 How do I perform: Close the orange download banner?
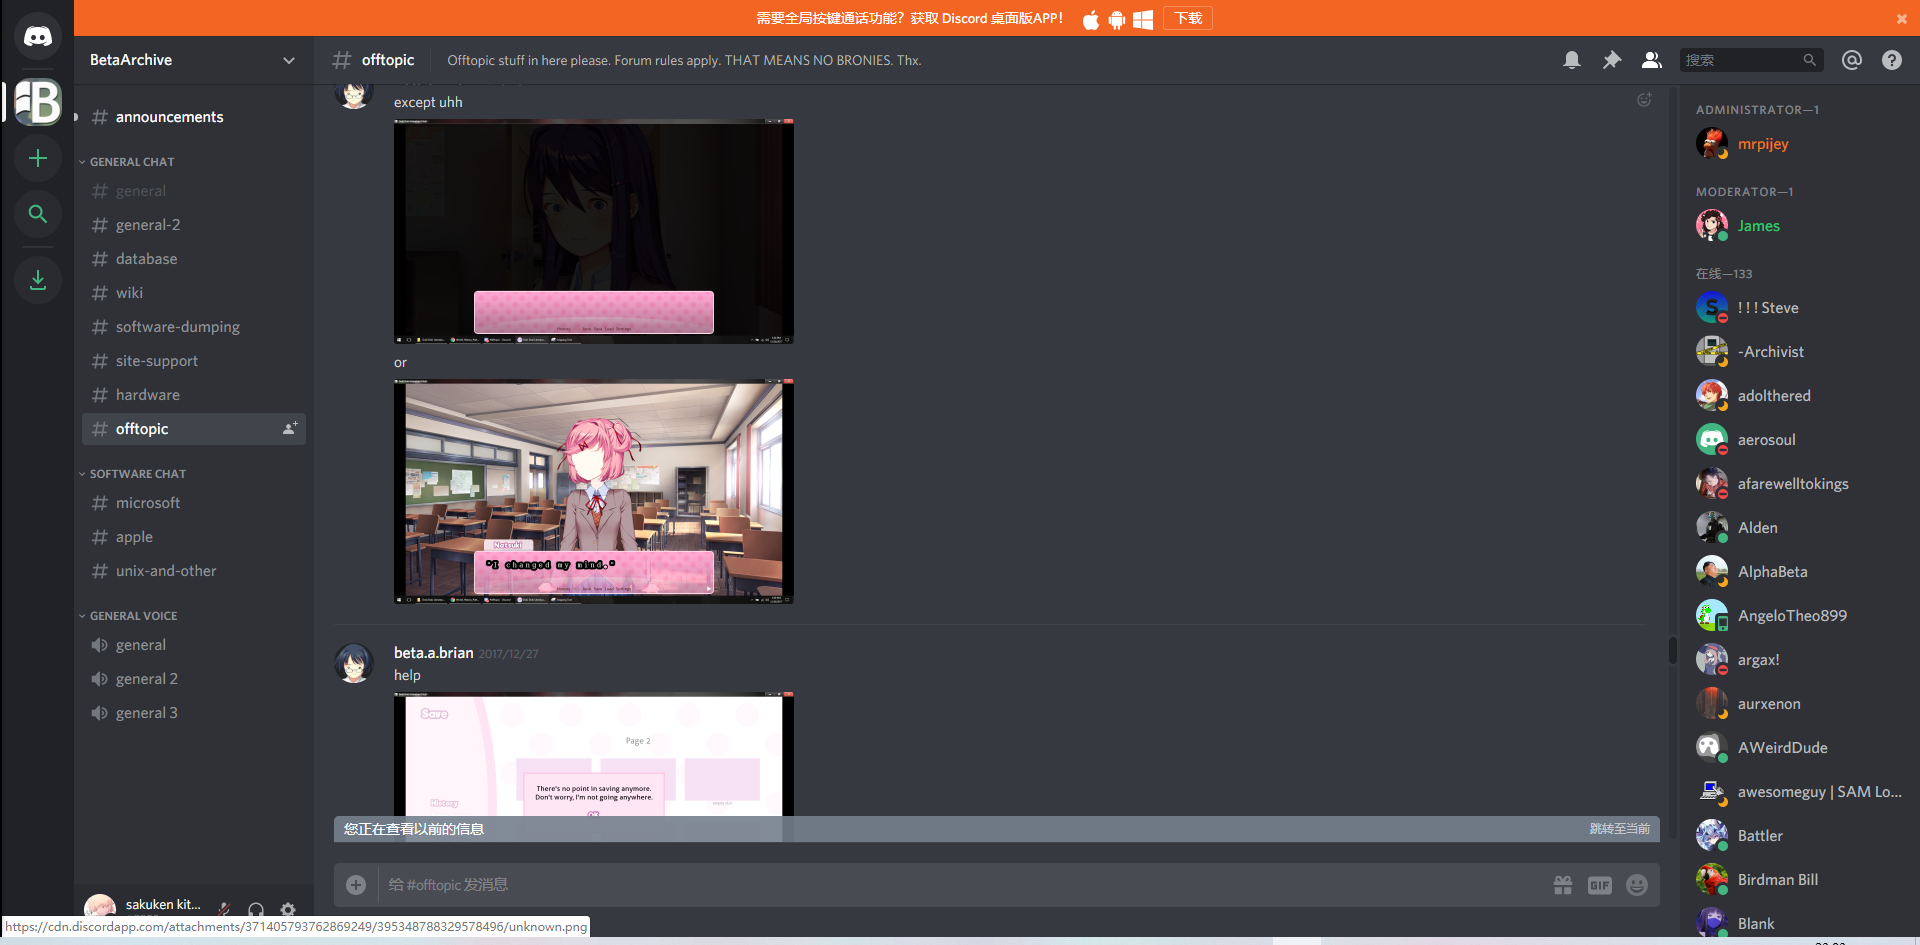[x=1902, y=19]
